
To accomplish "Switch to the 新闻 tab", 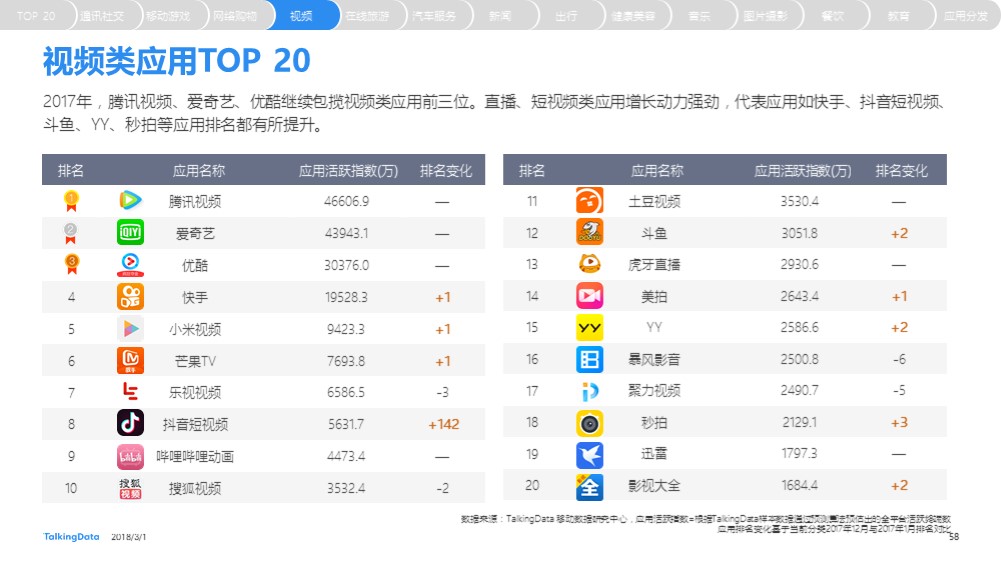I will pos(500,16).
